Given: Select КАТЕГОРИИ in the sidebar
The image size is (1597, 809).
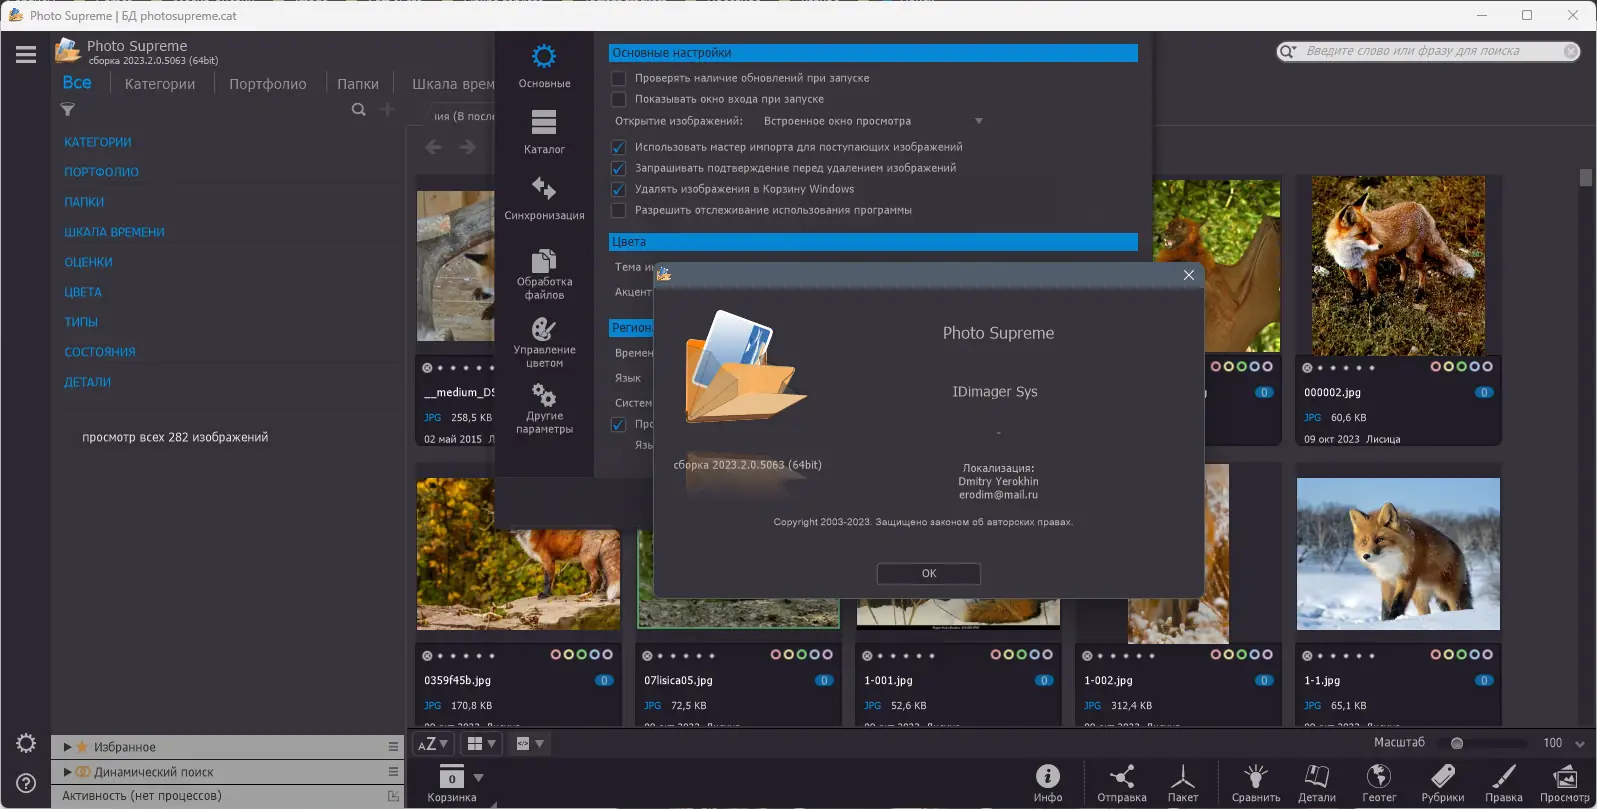Looking at the screenshot, I should point(98,142).
